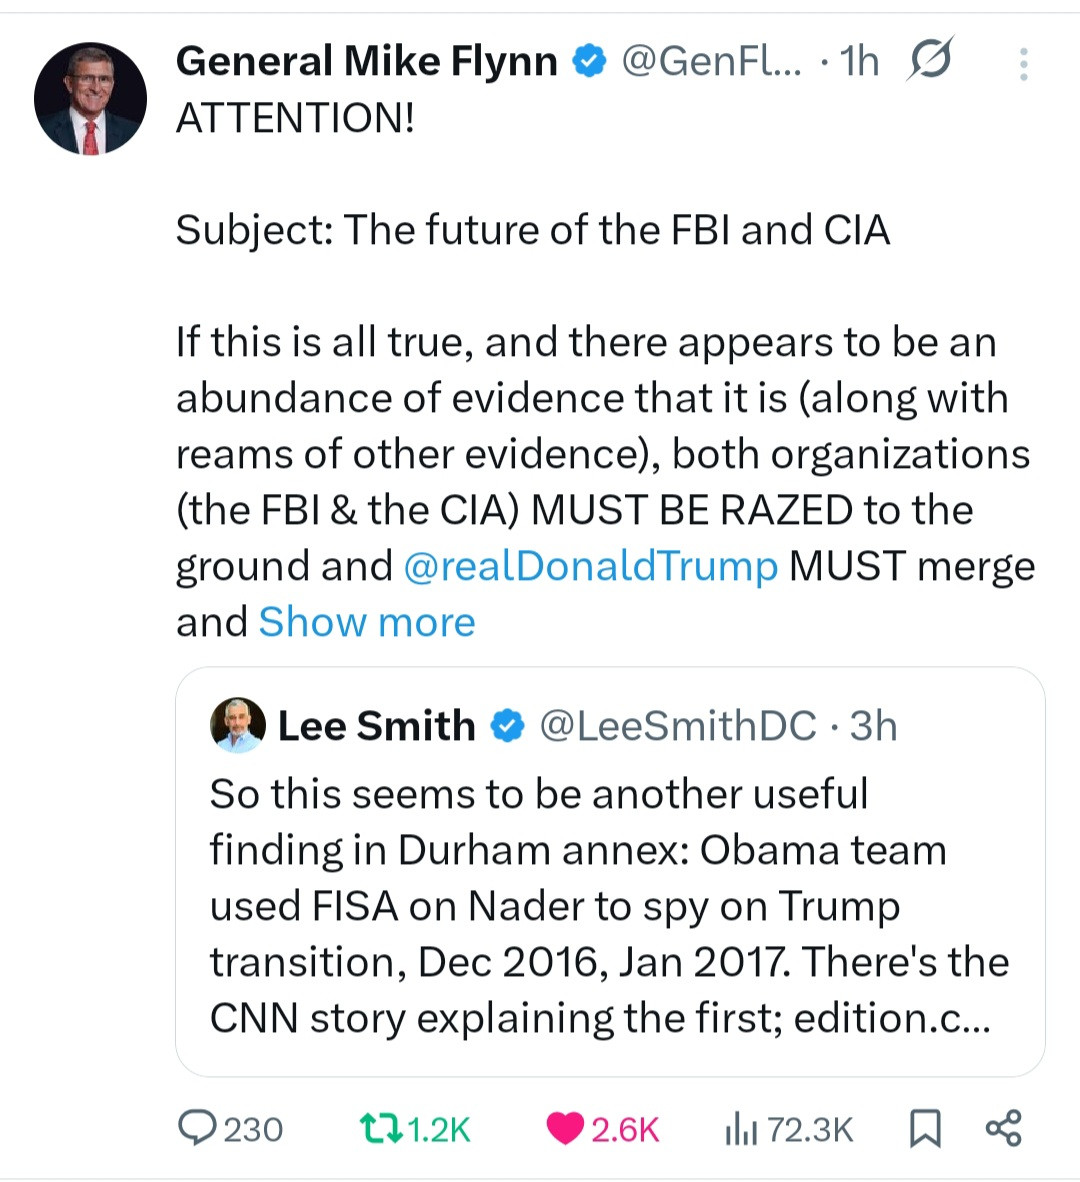Open the @realDonaldTrump mention link
The width and height of the screenshot is (1080, 1182).
click(590, 566)
